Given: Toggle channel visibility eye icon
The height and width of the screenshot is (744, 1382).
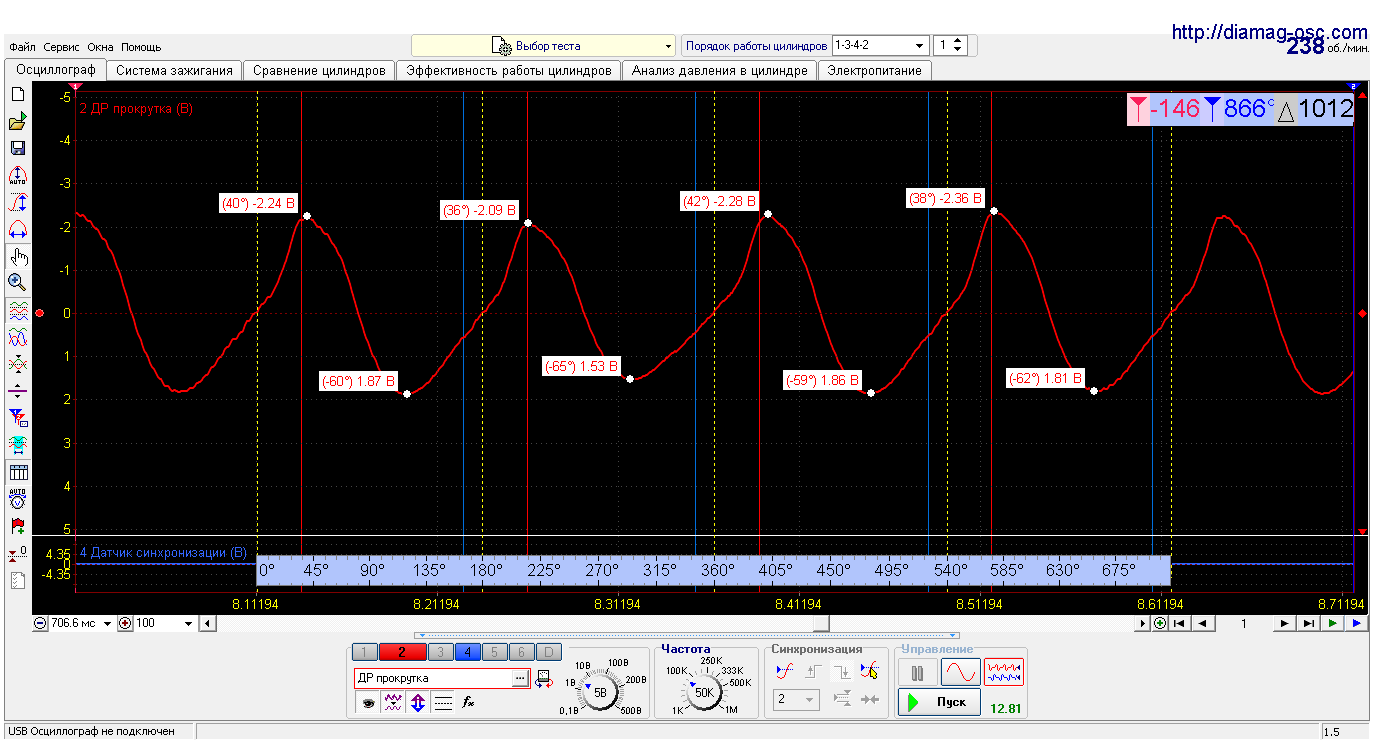Looking at the screenshot, I should (368, 703).
